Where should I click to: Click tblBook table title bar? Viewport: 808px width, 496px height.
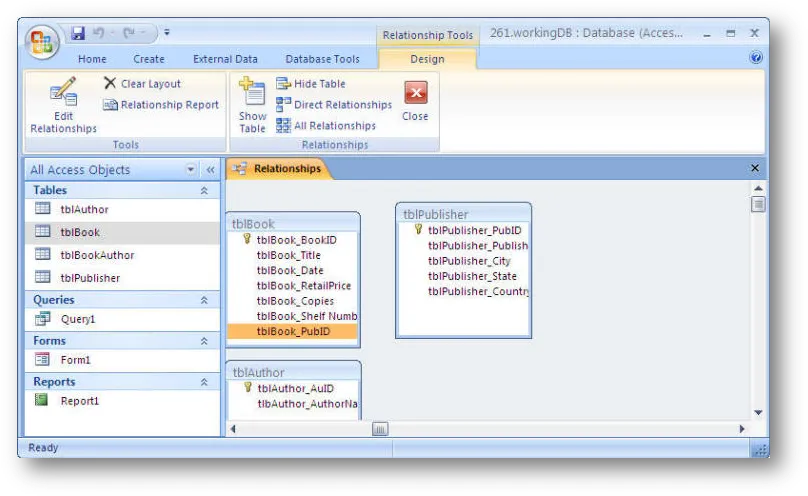point(293,224)
